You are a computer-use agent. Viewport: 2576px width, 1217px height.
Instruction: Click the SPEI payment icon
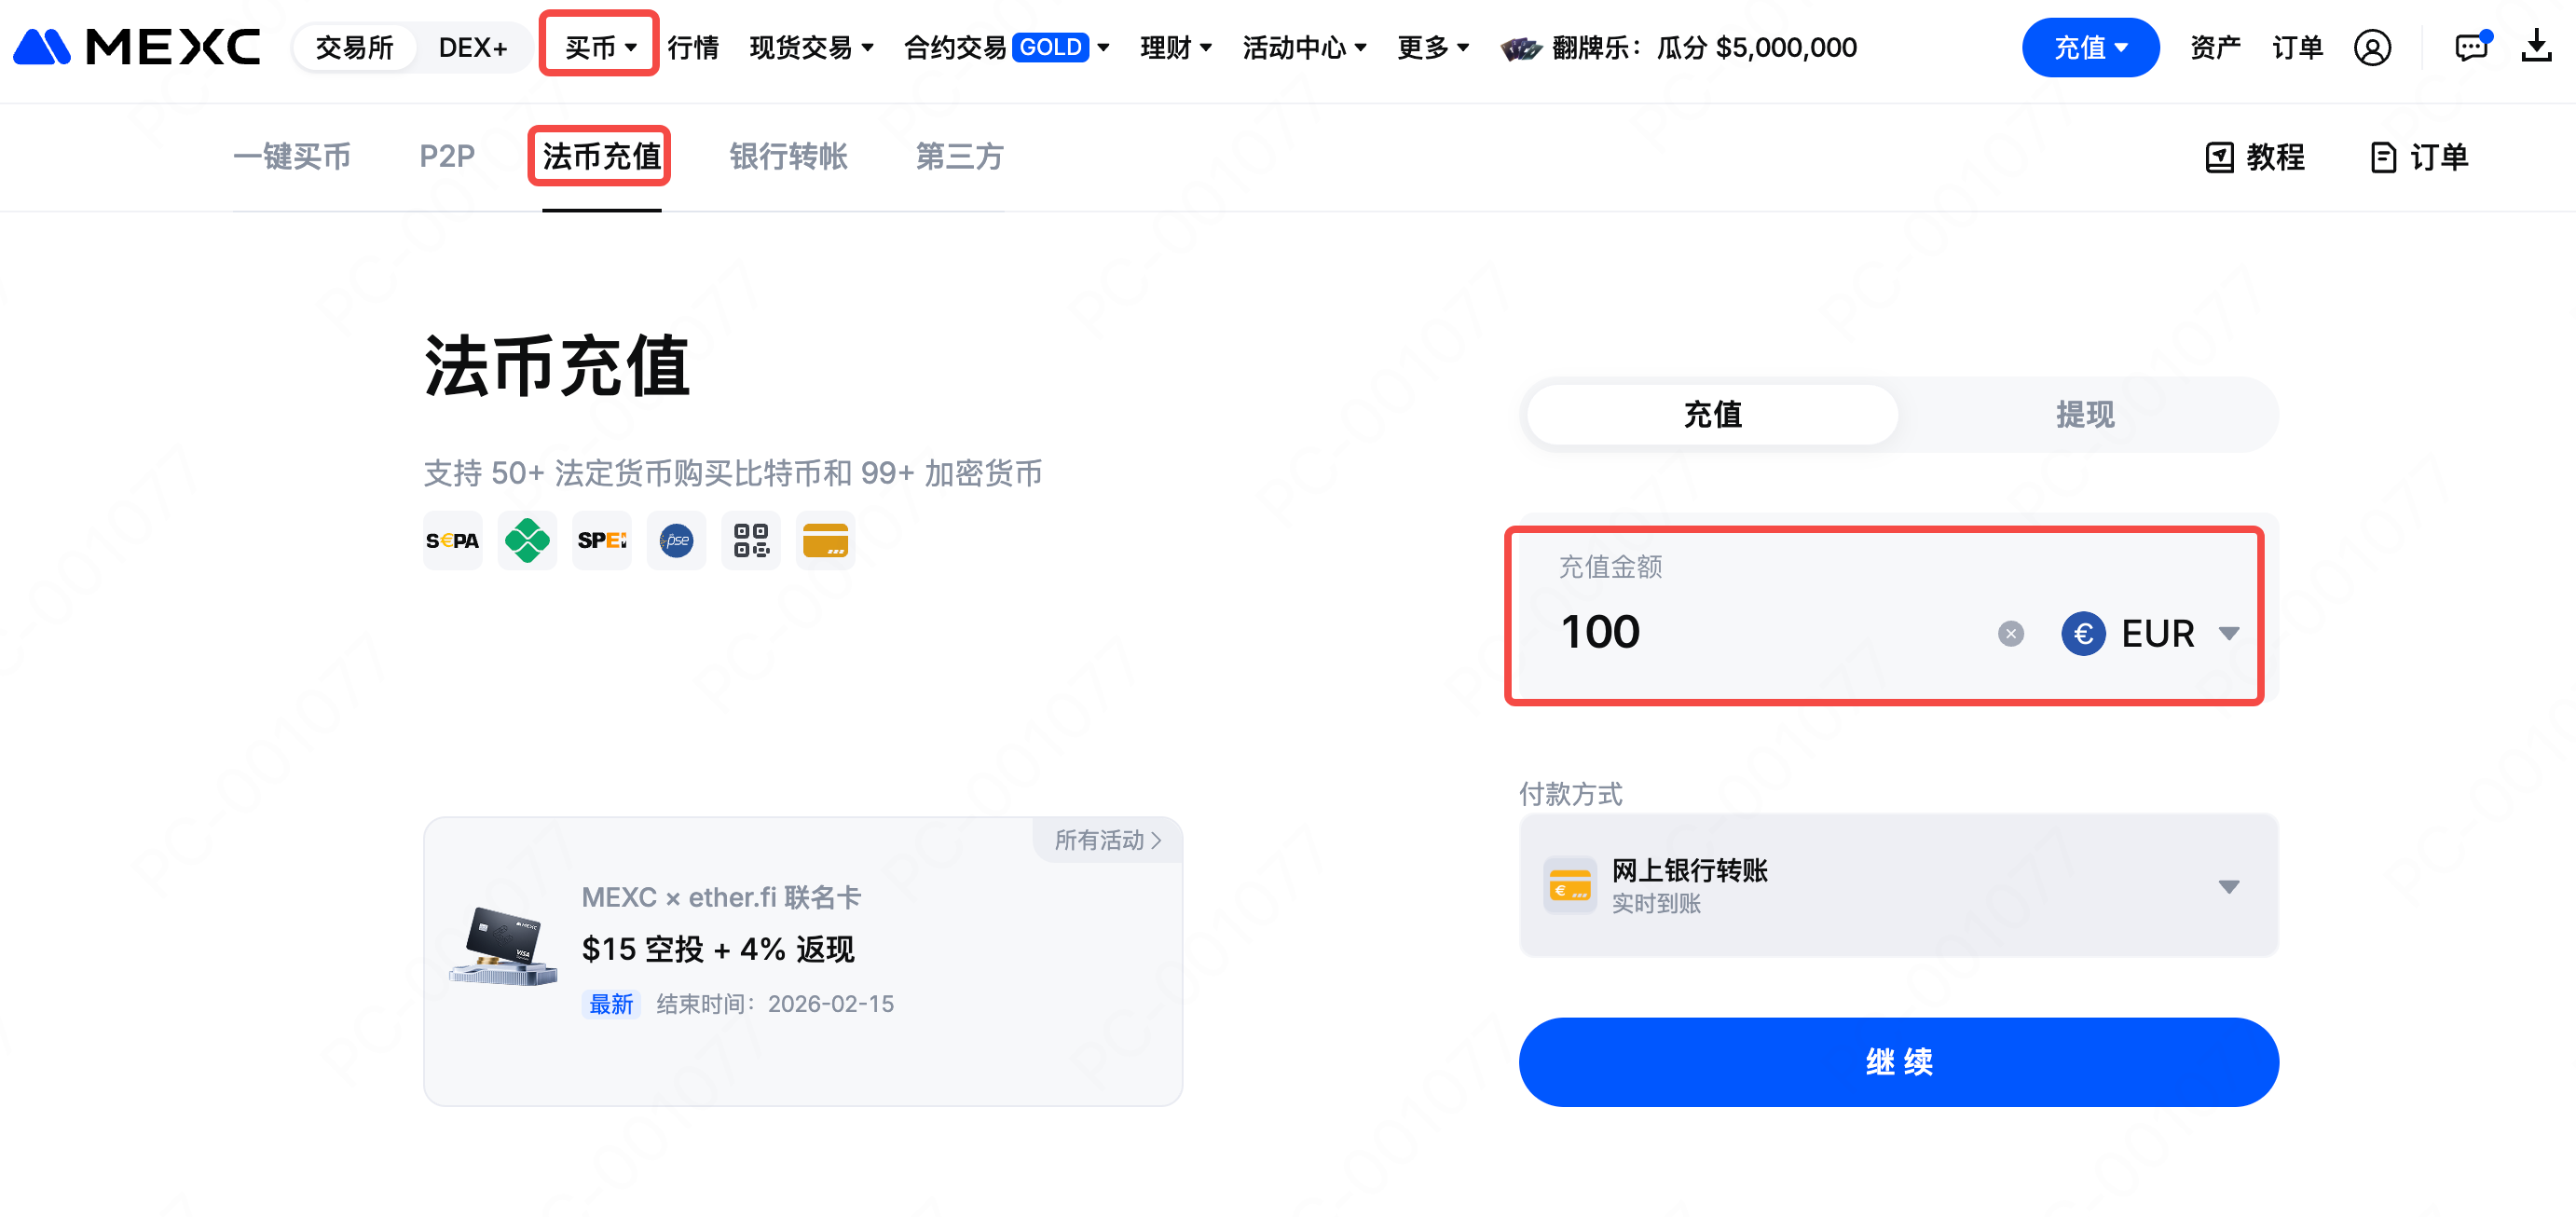coord(601,541)
